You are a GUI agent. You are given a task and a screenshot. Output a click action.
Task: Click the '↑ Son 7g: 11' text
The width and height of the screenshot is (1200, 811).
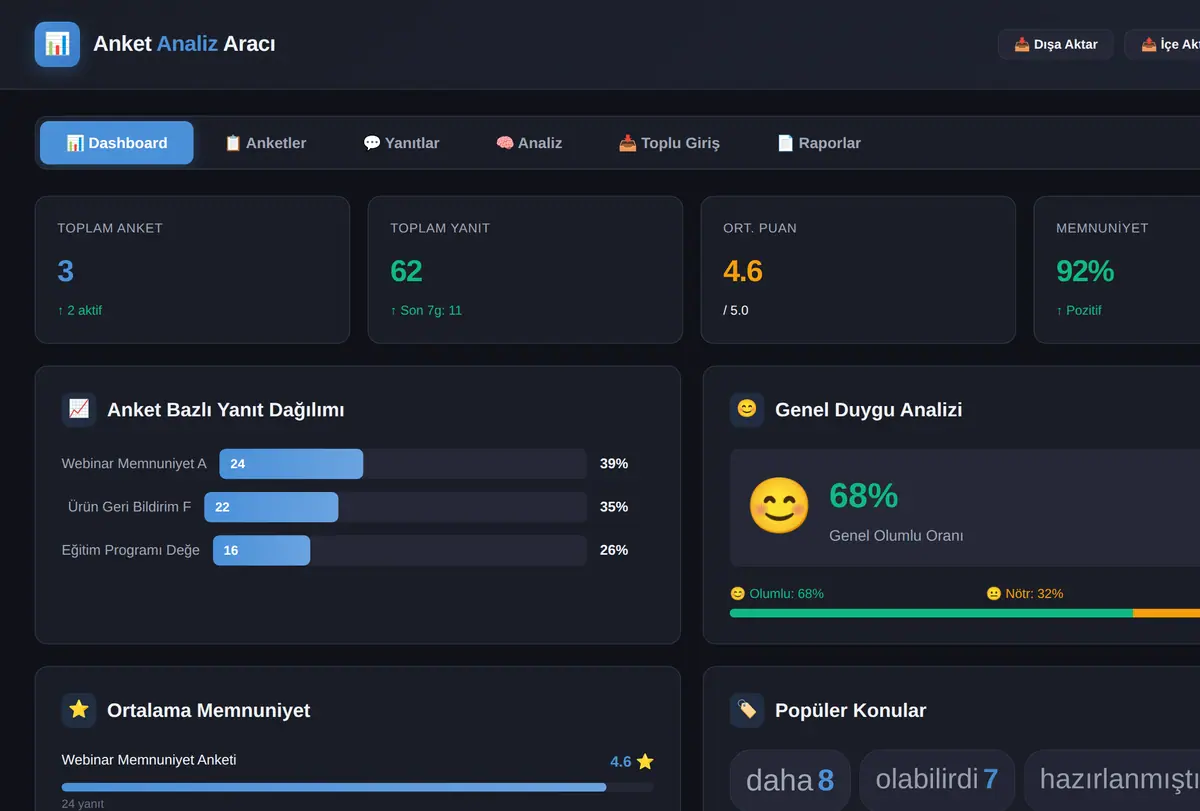click(426, 310)
